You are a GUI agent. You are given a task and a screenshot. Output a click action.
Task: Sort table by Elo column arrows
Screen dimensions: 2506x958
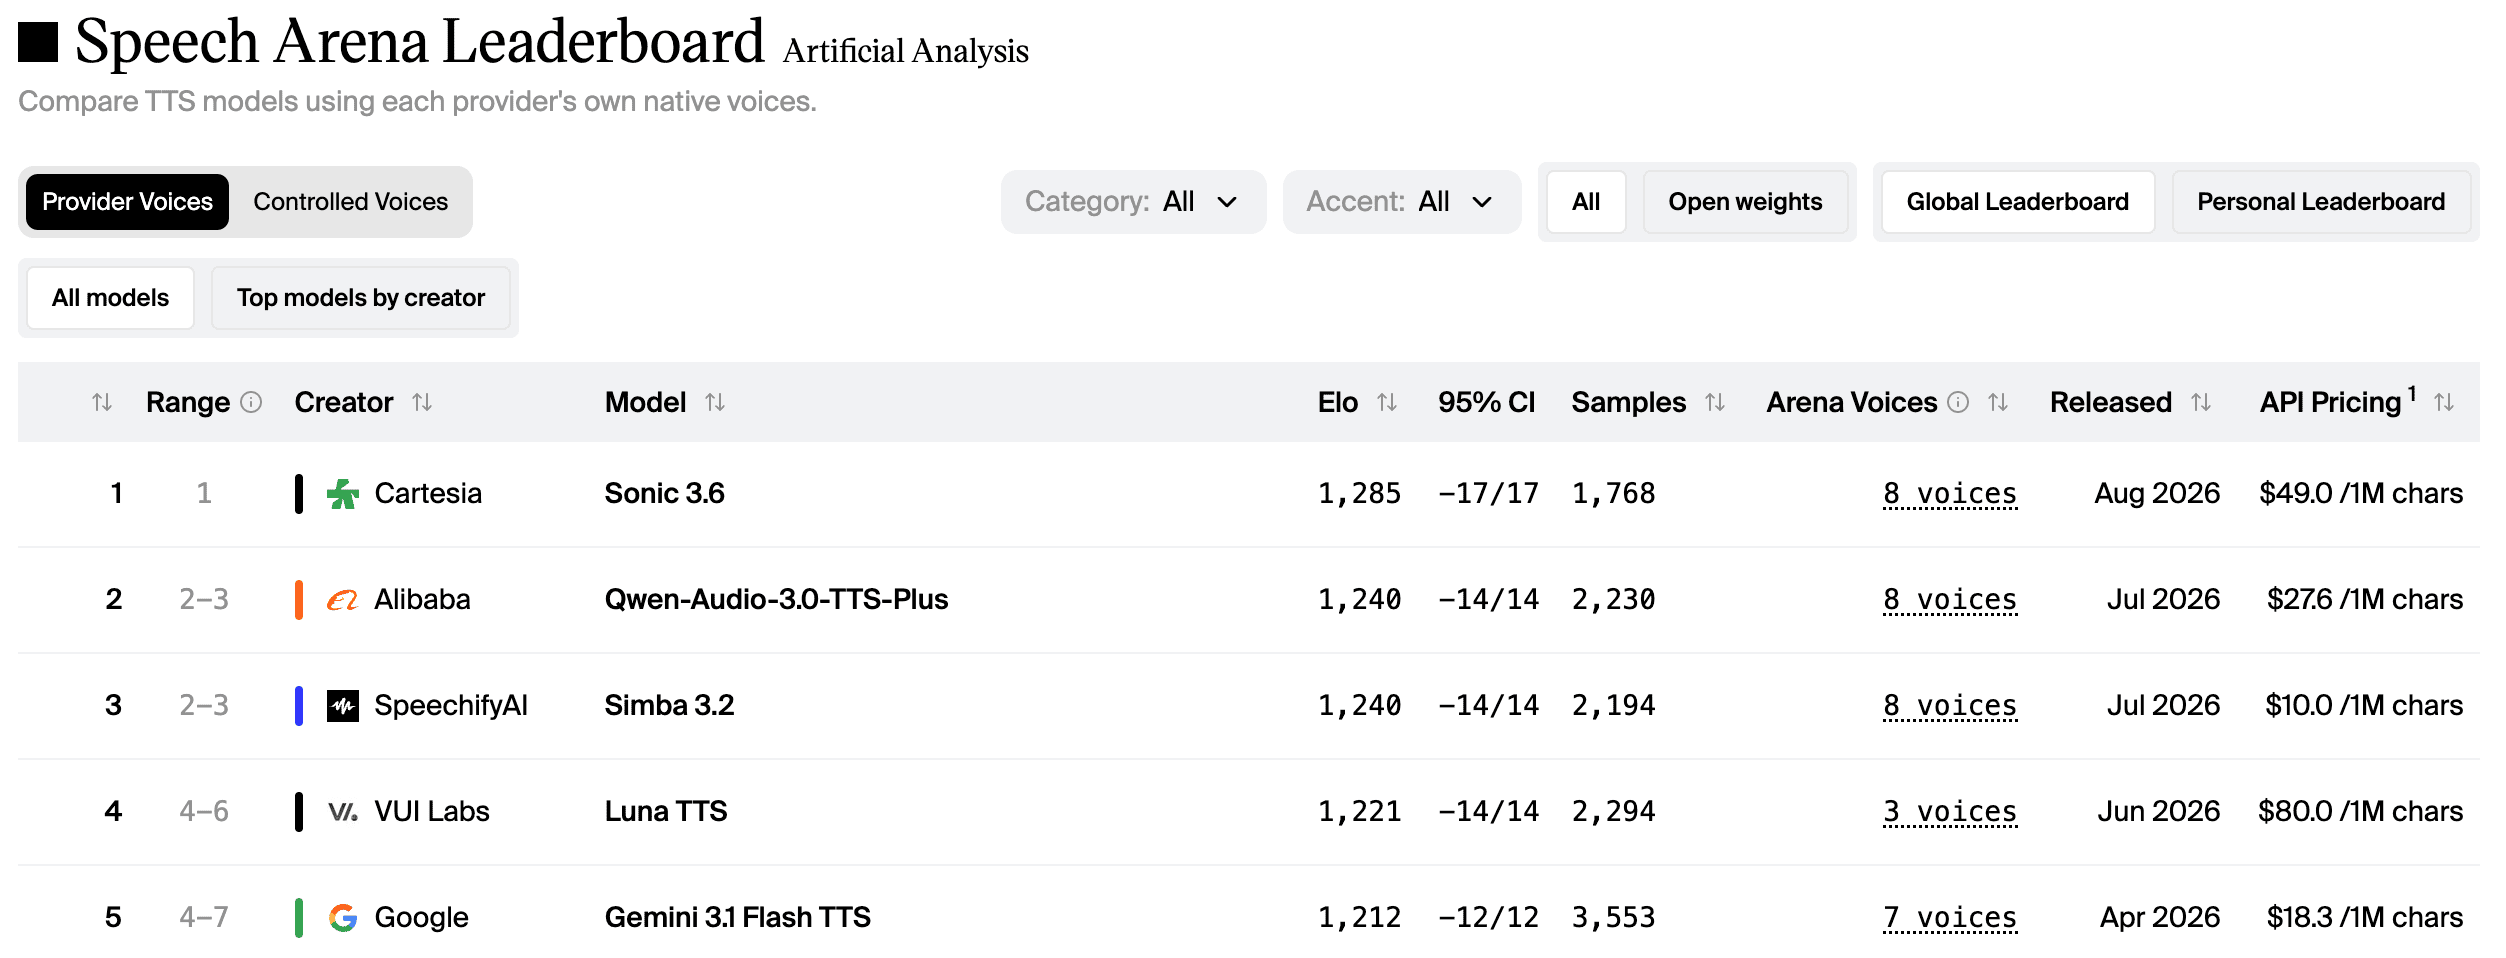click(x=1386, y=402)
